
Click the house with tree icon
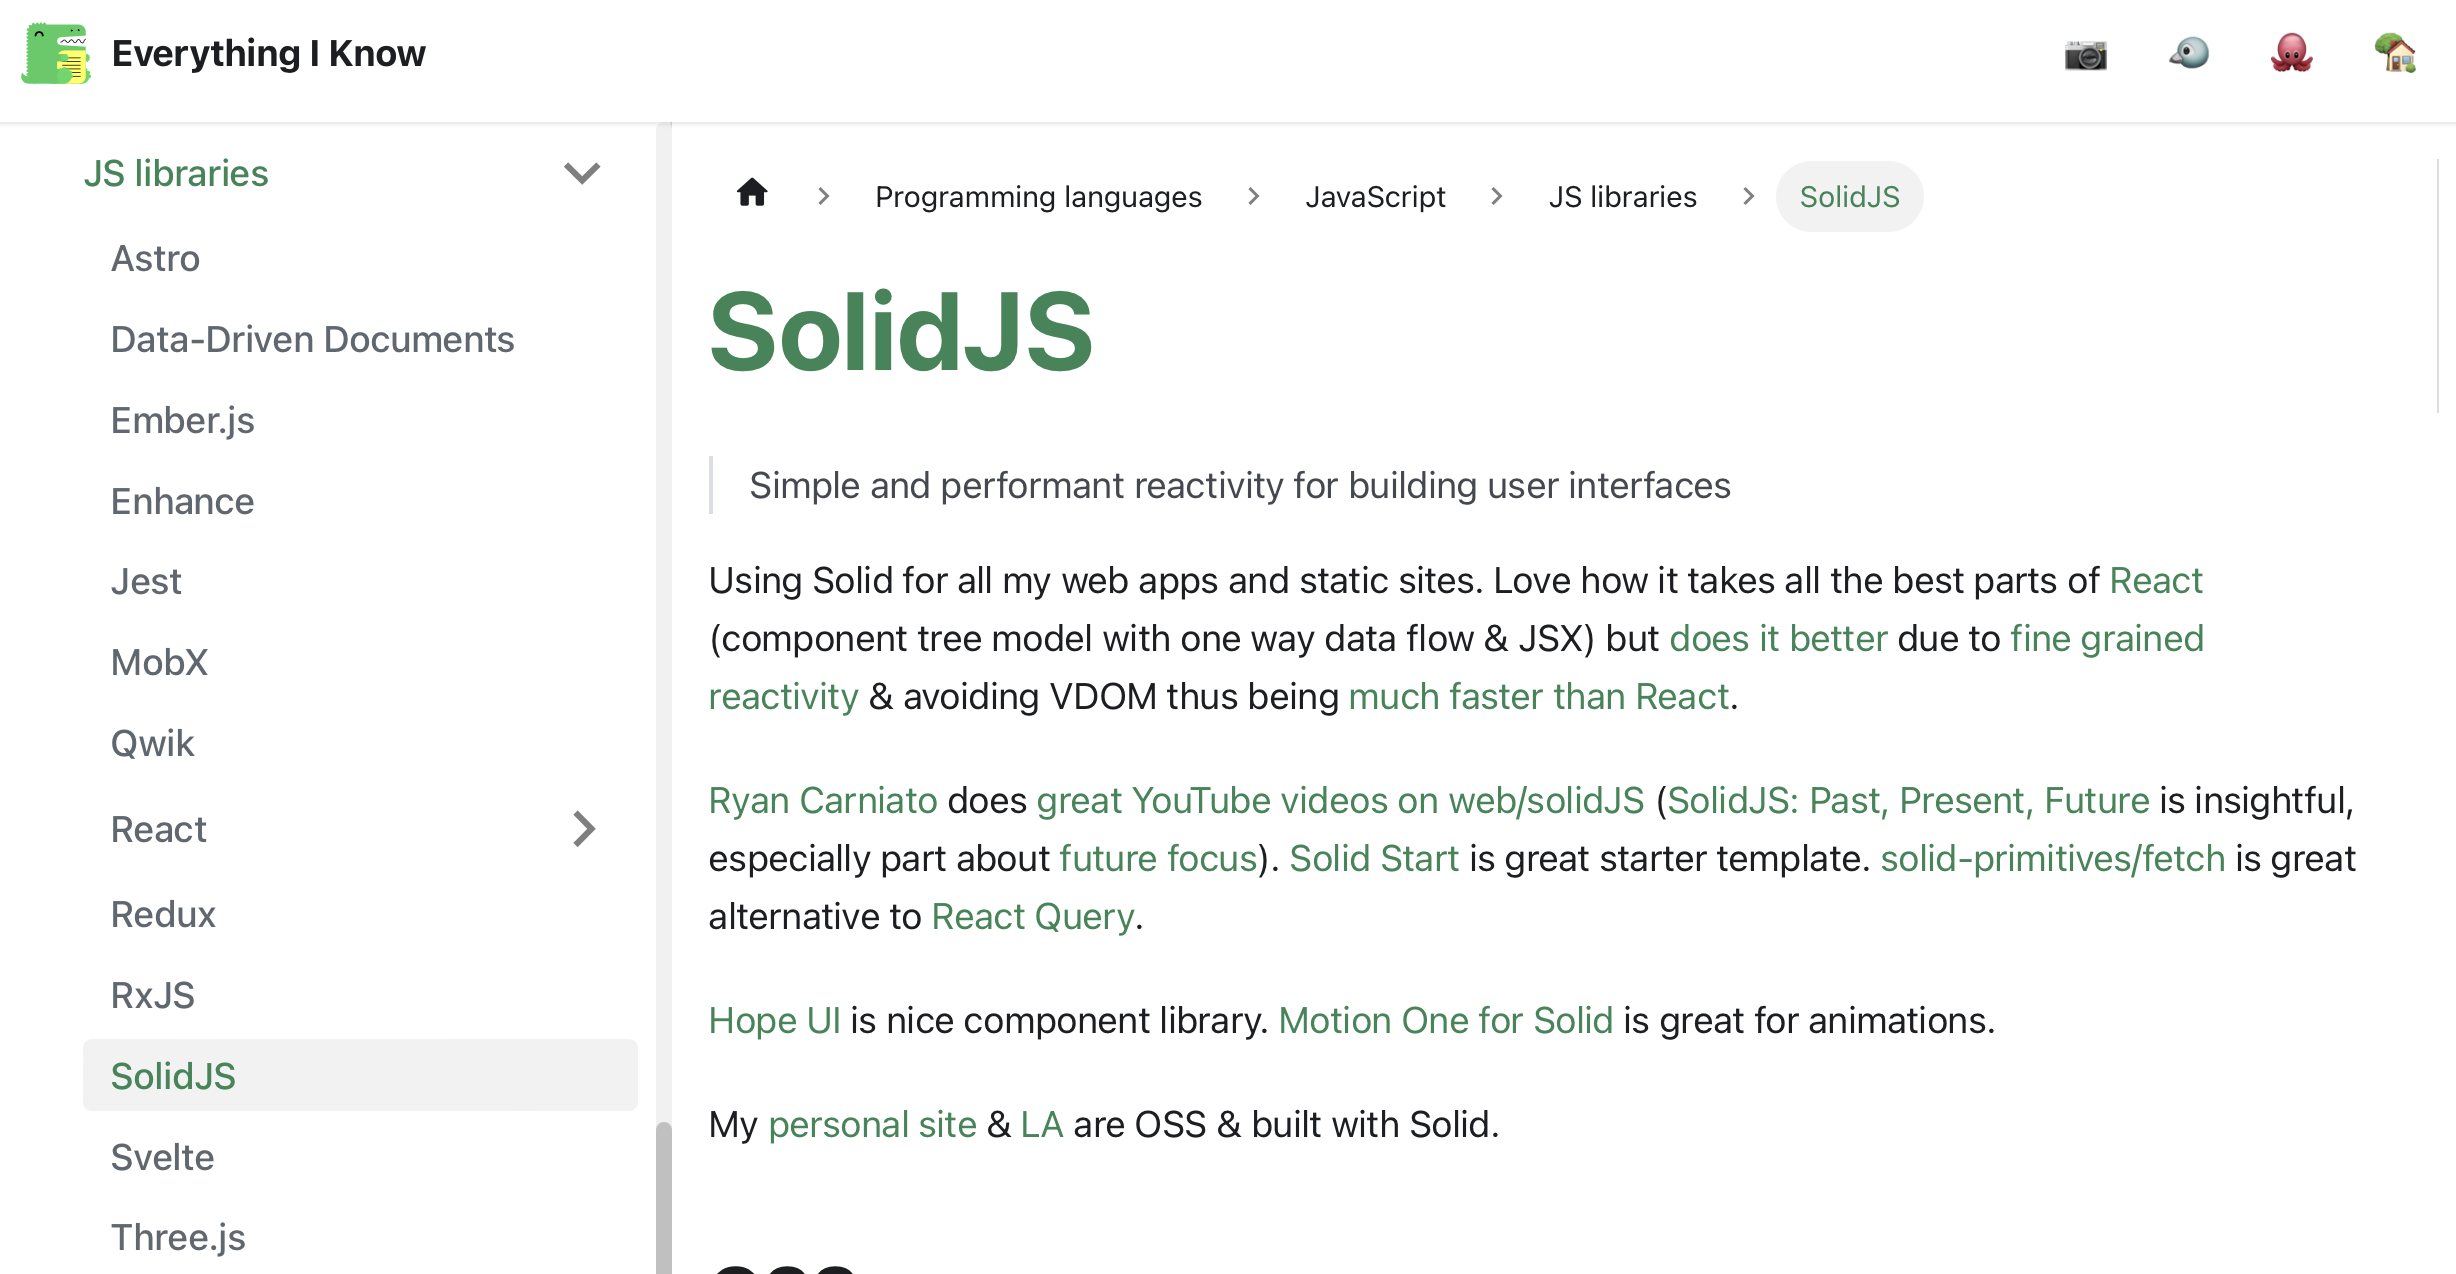2395,54
